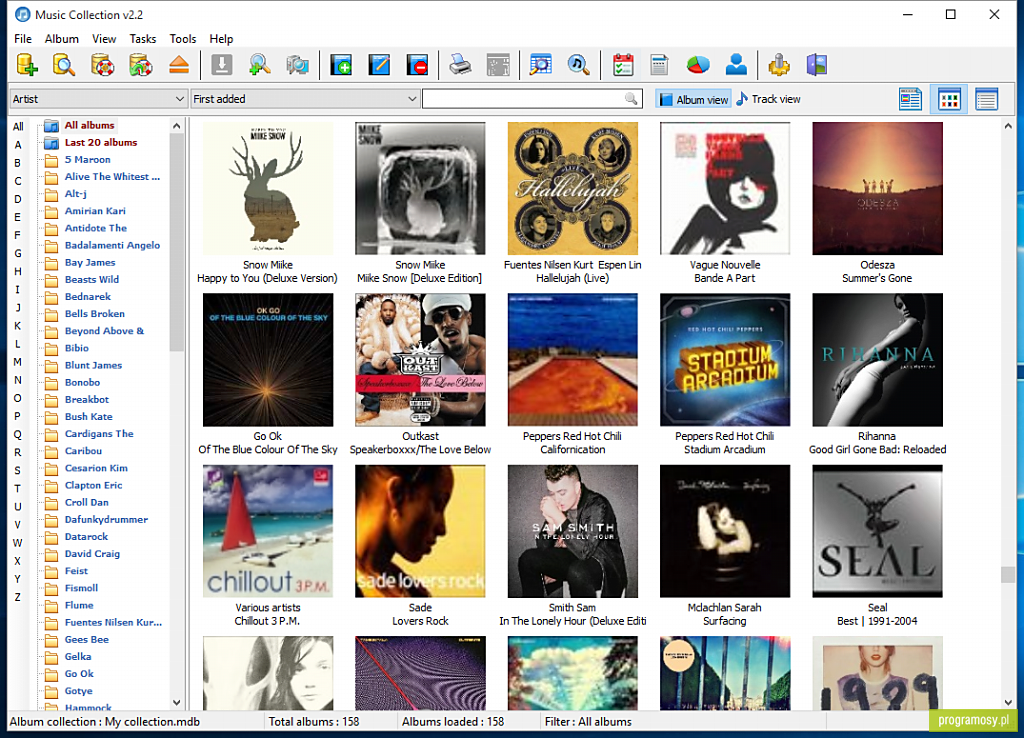Filter by letter S in alphabet index

[x=18, y=470]
